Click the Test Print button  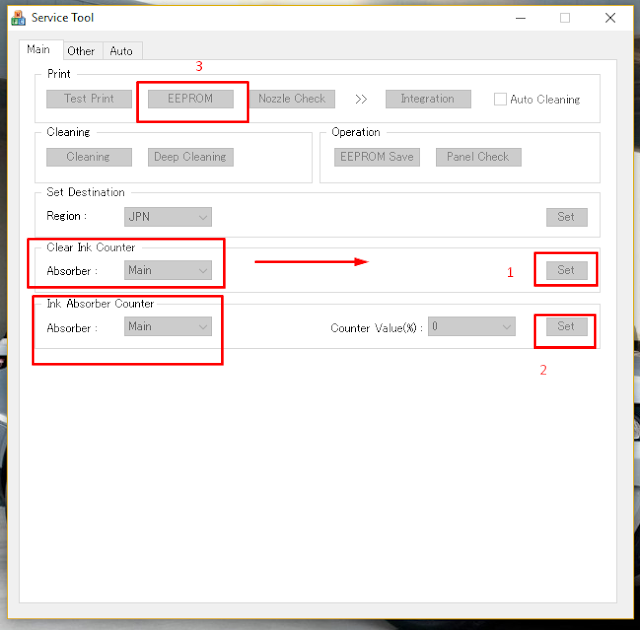(x=89, y=99)
